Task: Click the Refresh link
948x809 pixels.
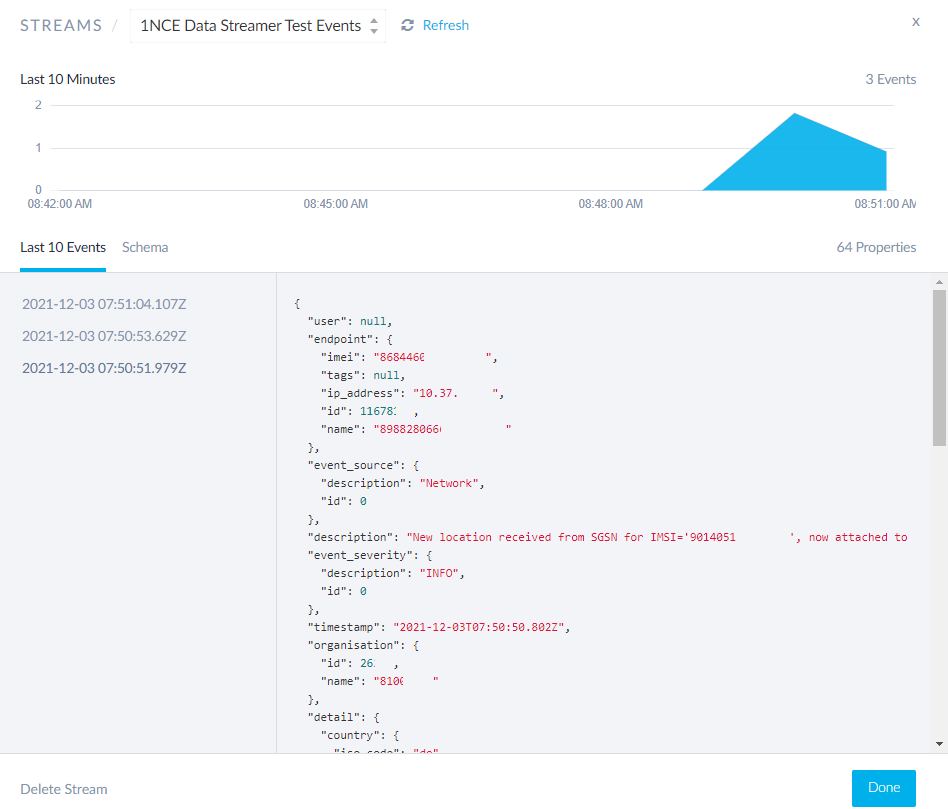Action: 445,26
